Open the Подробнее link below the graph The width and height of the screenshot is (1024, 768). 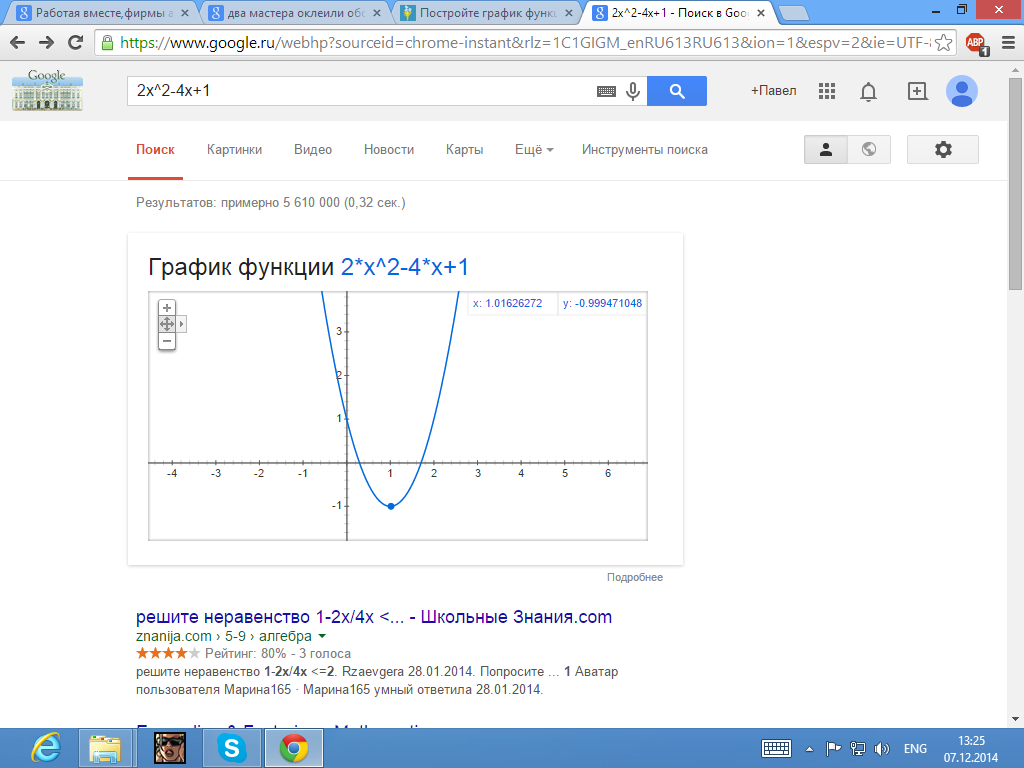(634, 577)
